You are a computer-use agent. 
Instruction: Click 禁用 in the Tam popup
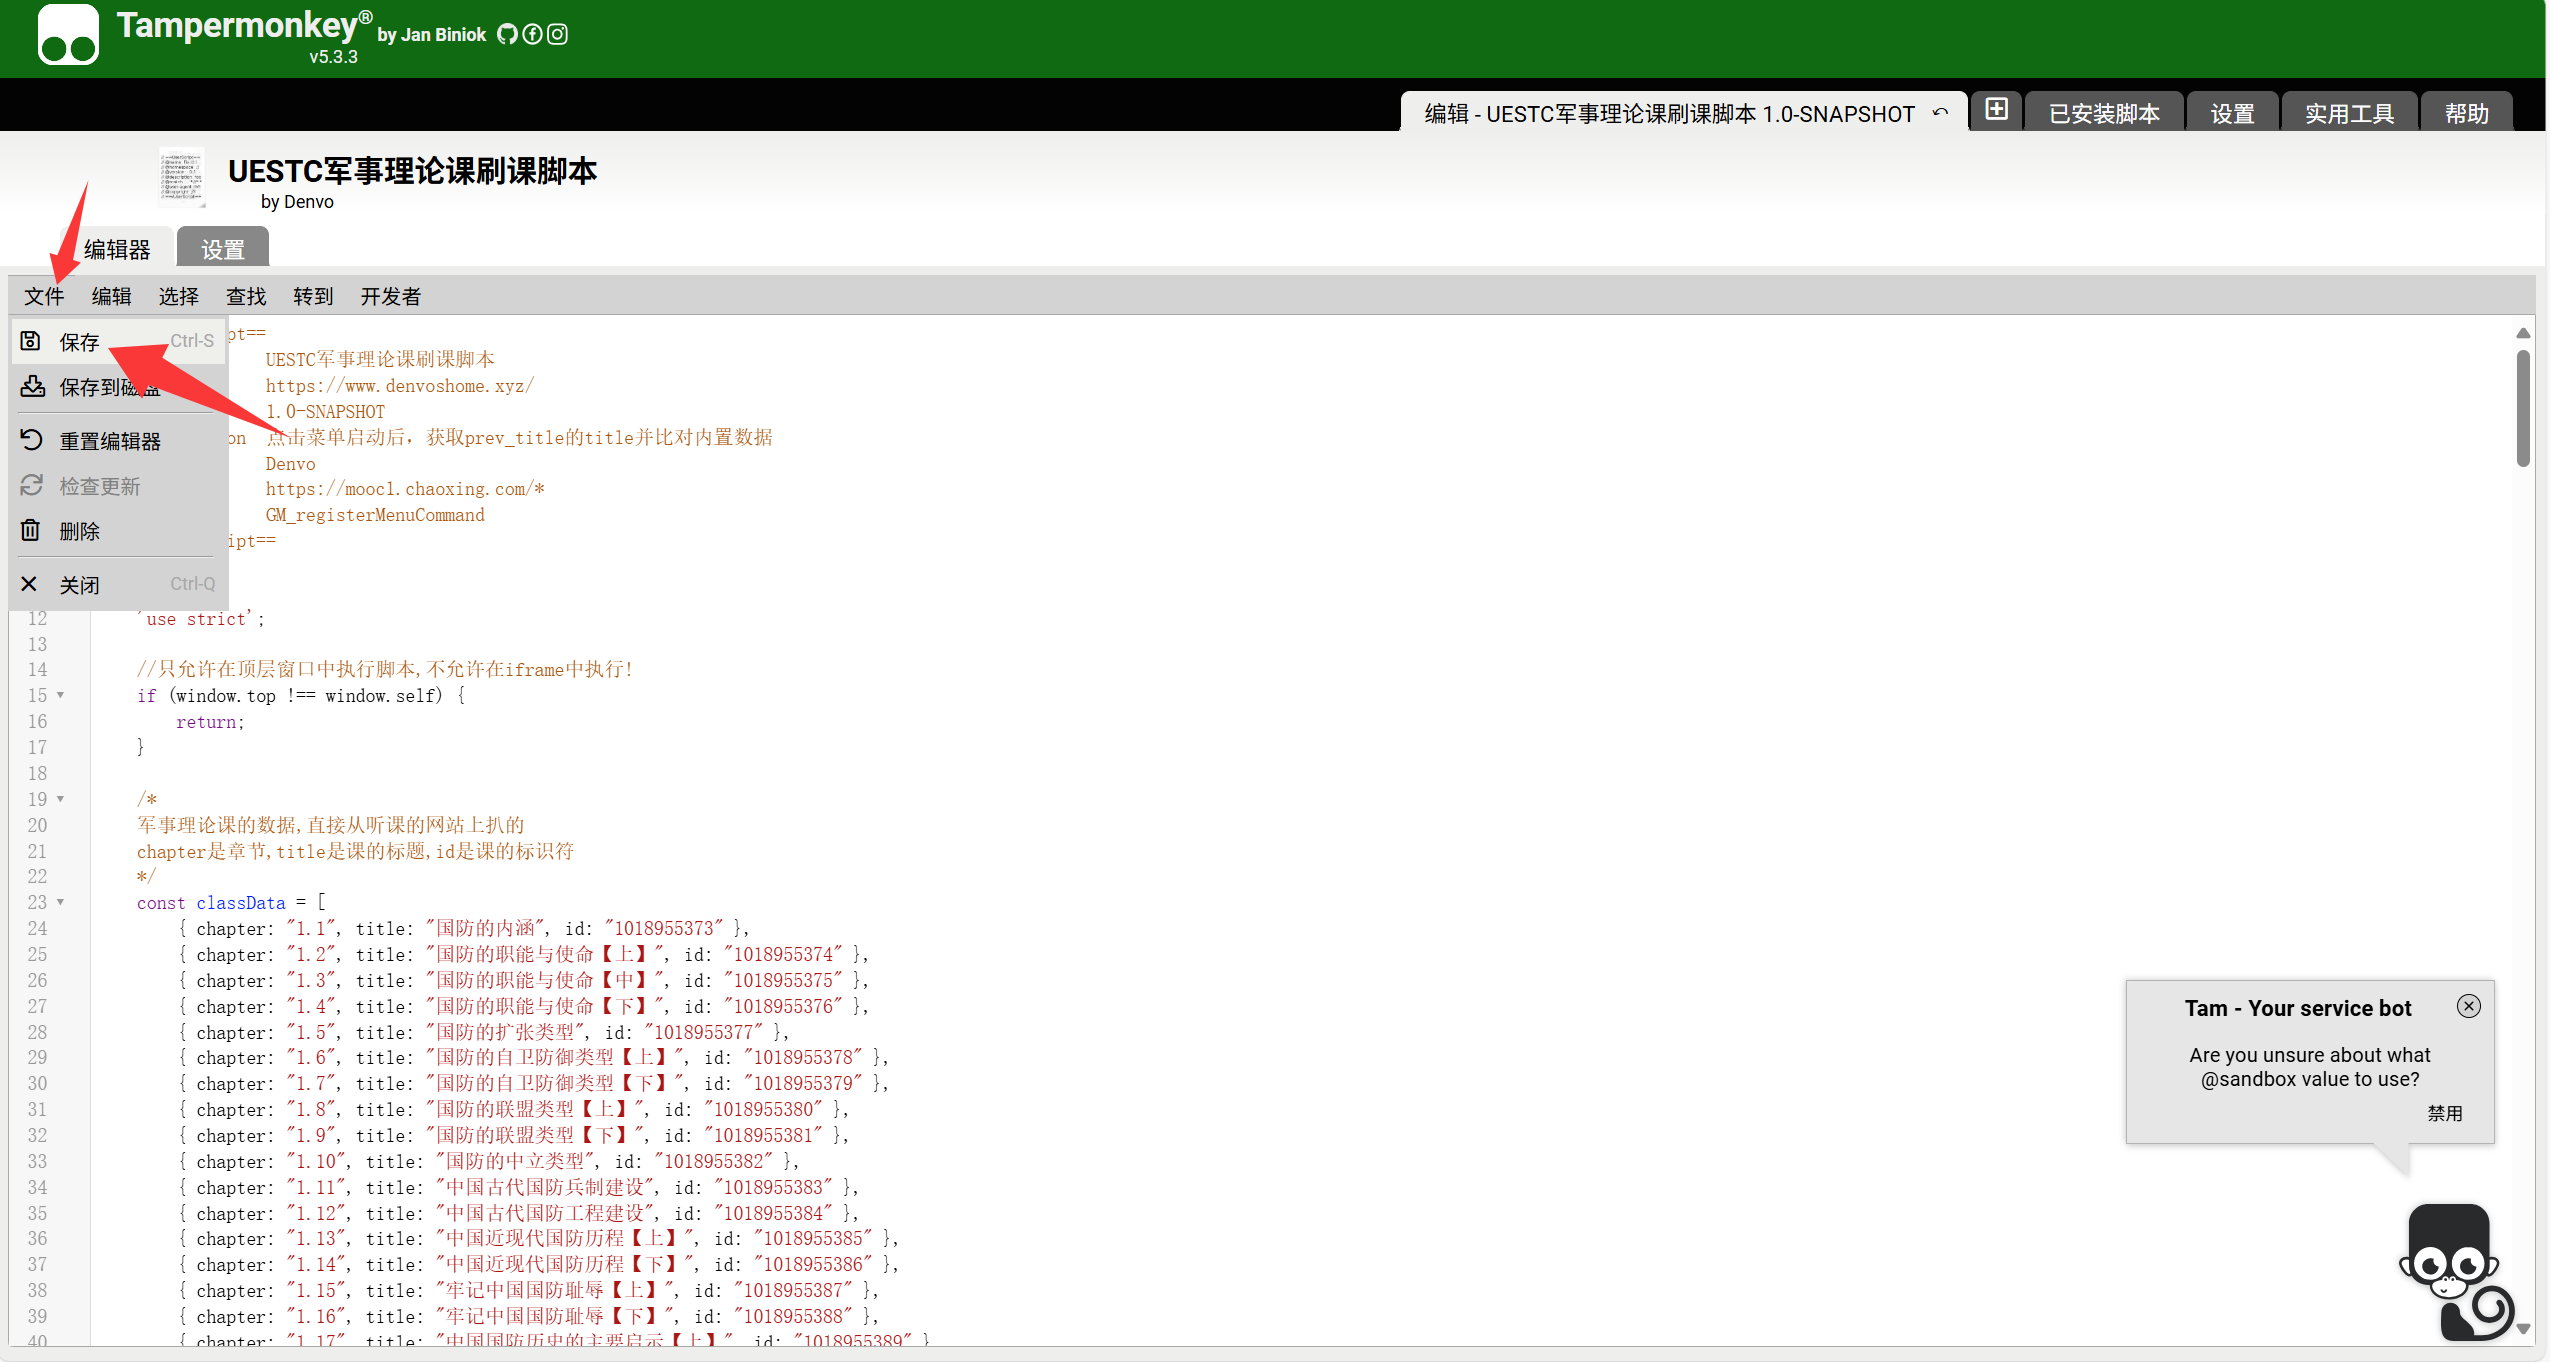(x=2445, y=1113)
